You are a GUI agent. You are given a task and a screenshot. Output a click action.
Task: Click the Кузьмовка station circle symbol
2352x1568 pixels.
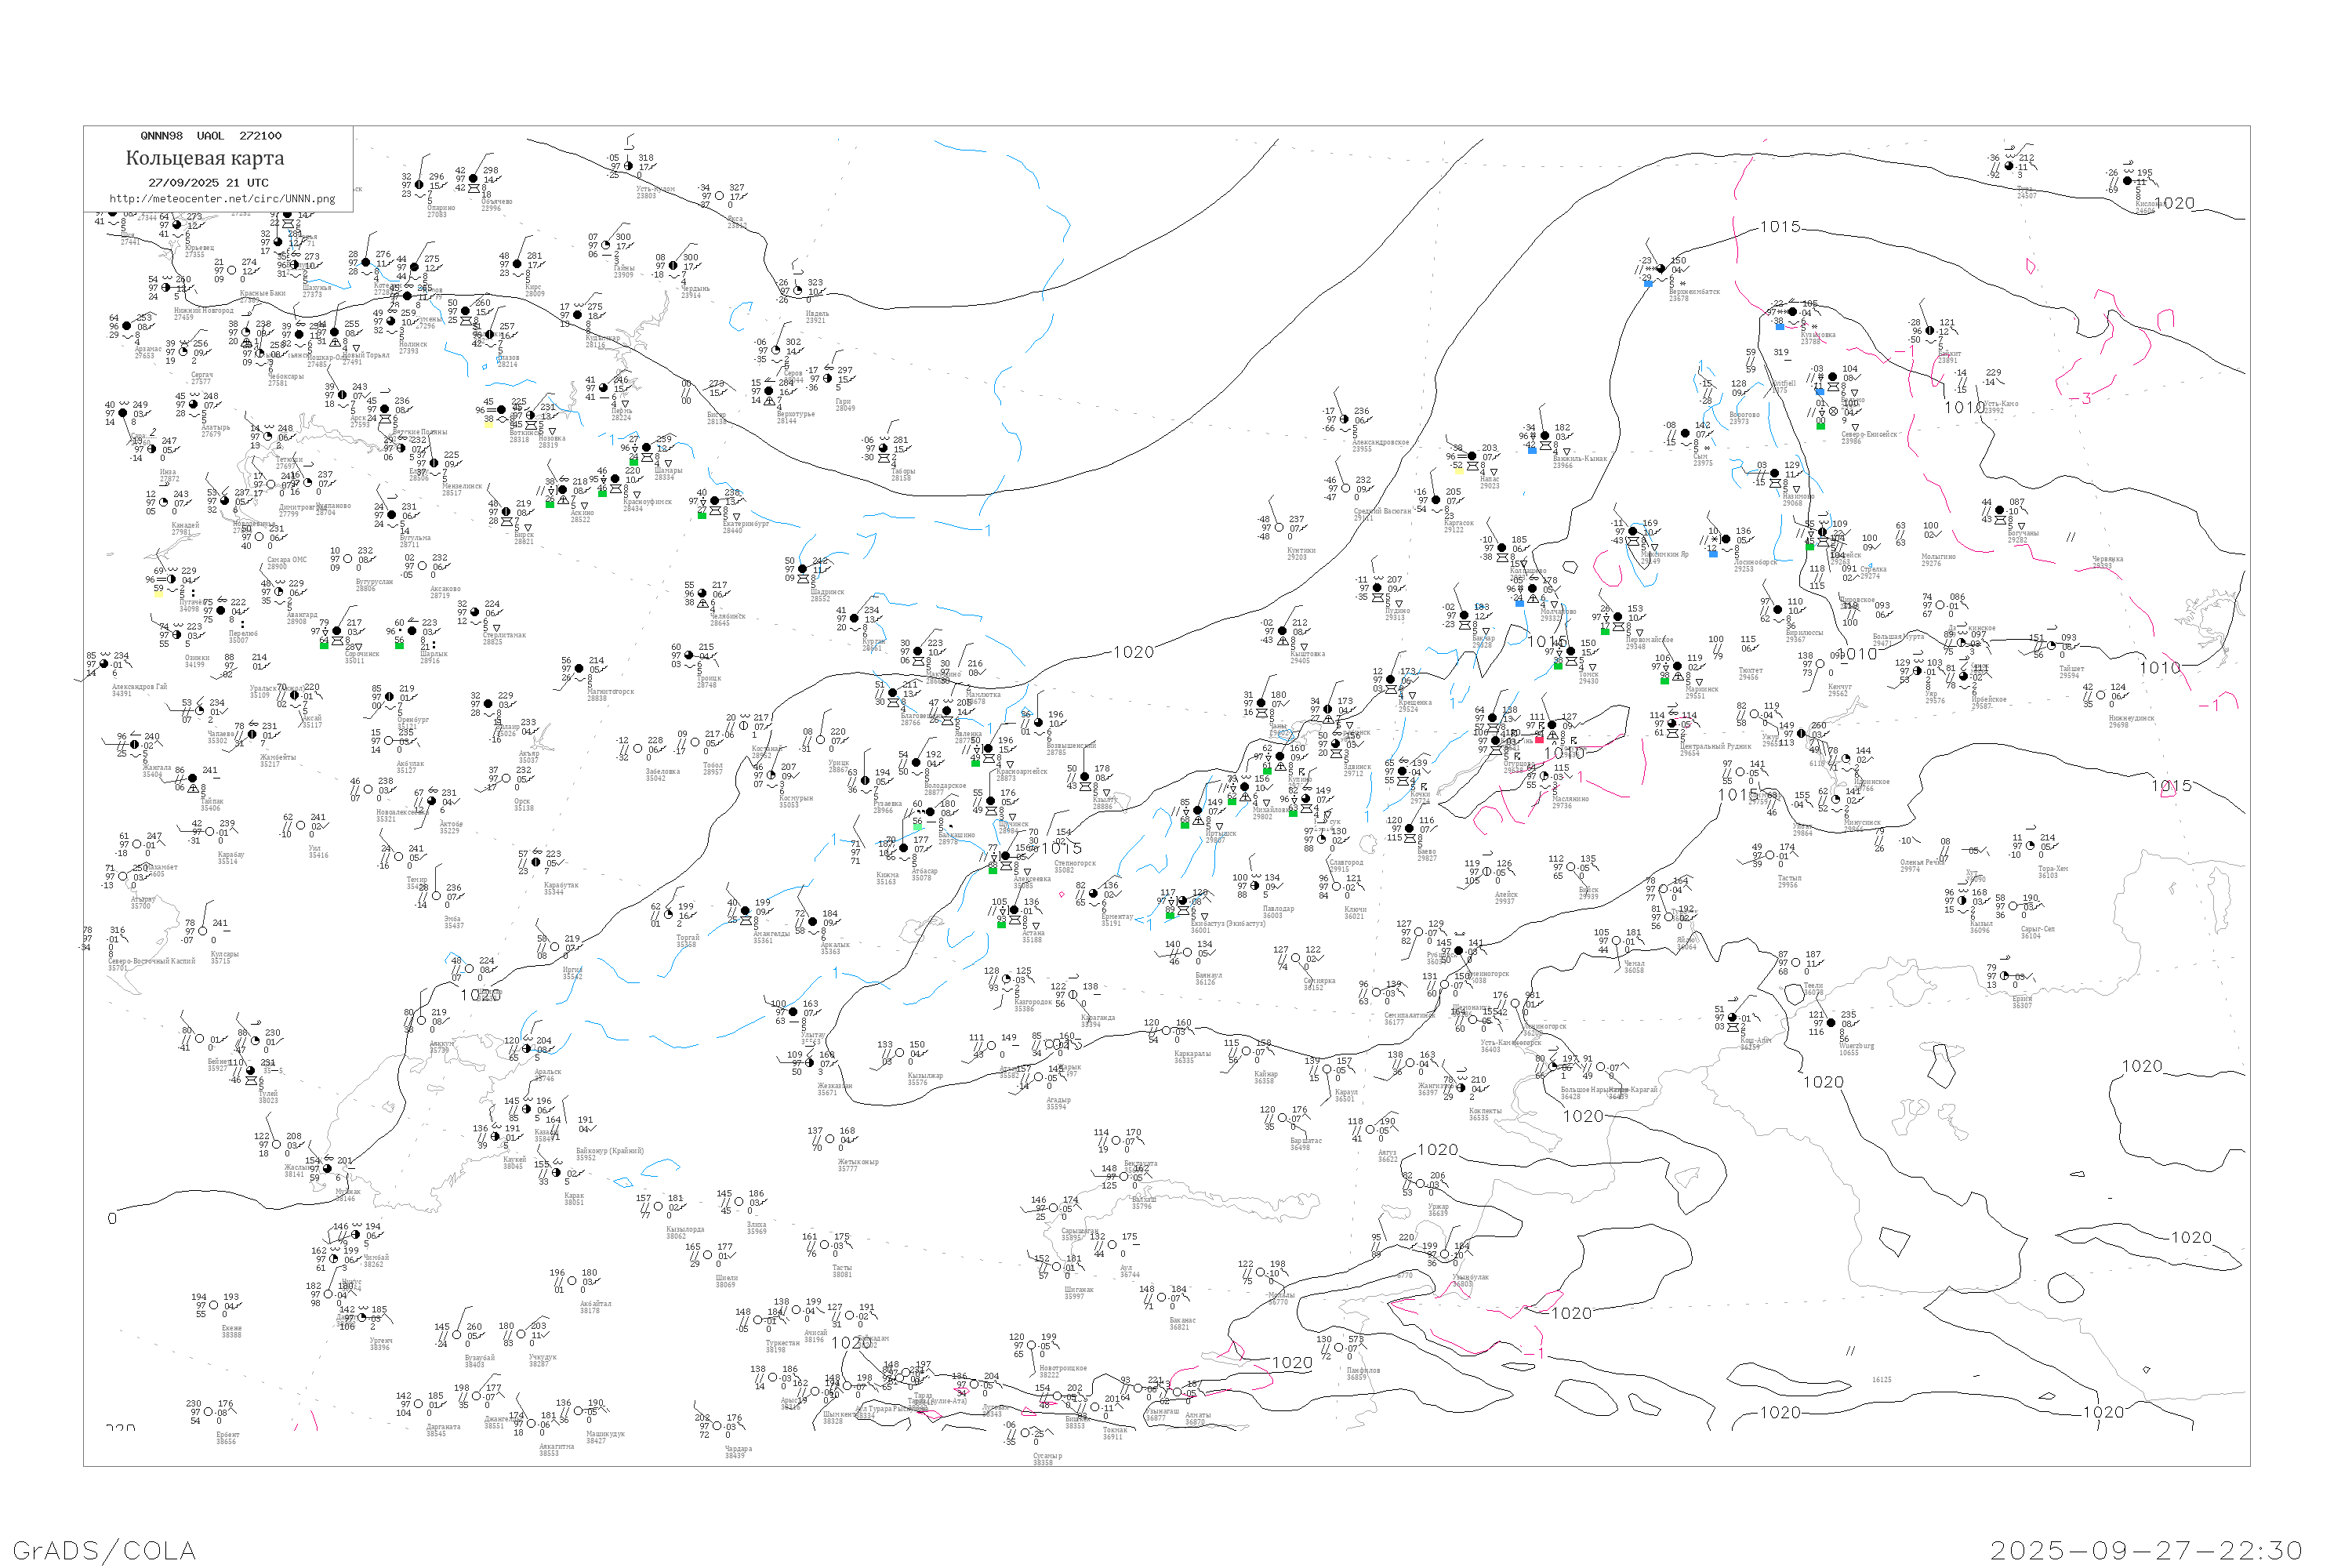pyautogui.click(x=1793, y=312)
